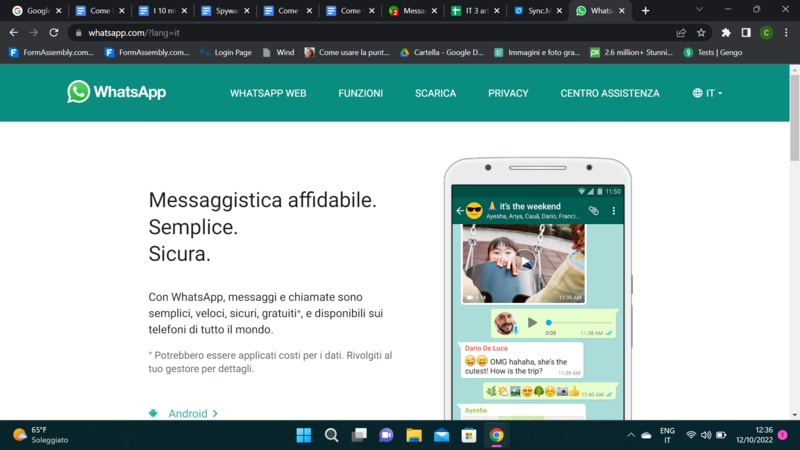
Task: Open the PRIVACY menu item
Action: point(508,93)
